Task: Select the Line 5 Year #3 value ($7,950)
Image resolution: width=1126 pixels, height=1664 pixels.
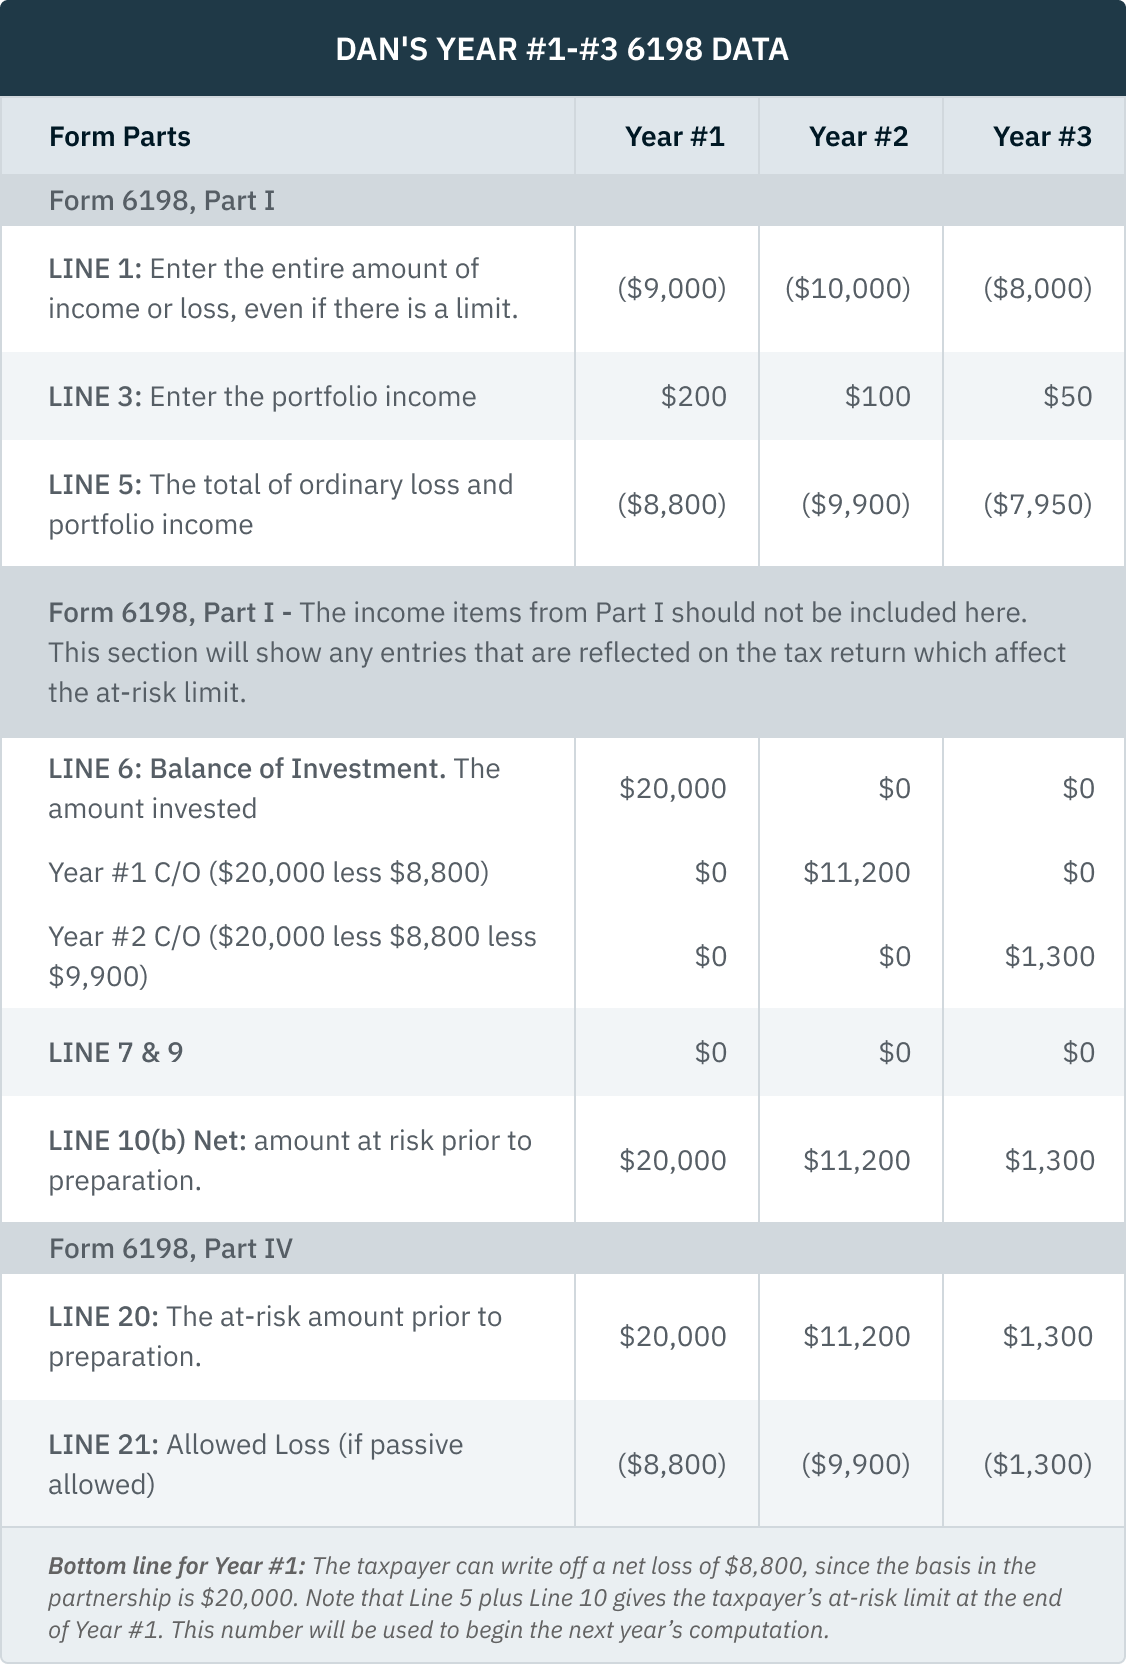Action: pos(1038,504)
